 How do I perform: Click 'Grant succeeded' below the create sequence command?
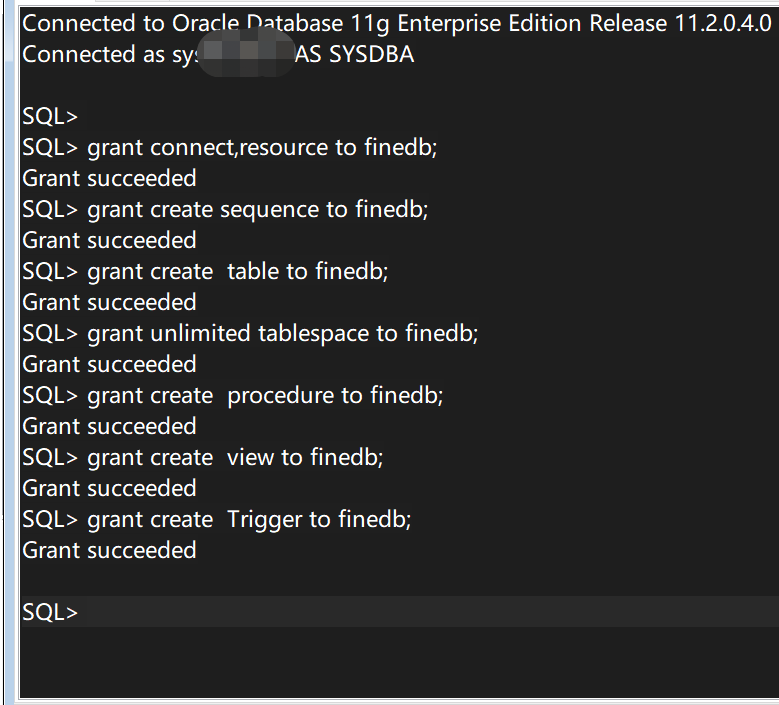109,240
